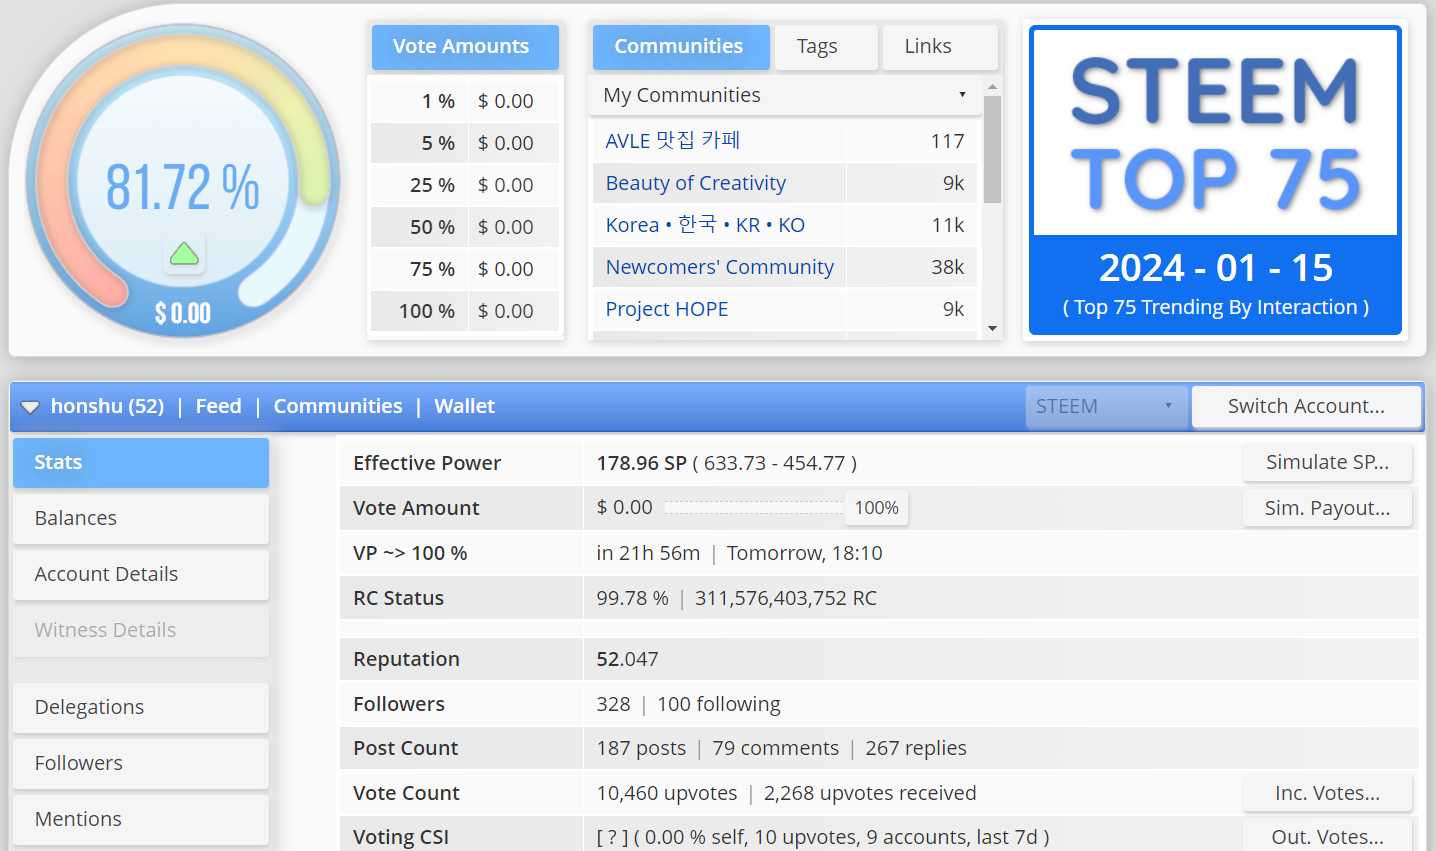Click the honshu (52) account name
This screenshot has height=851, width=1436.
pos(107,407)
